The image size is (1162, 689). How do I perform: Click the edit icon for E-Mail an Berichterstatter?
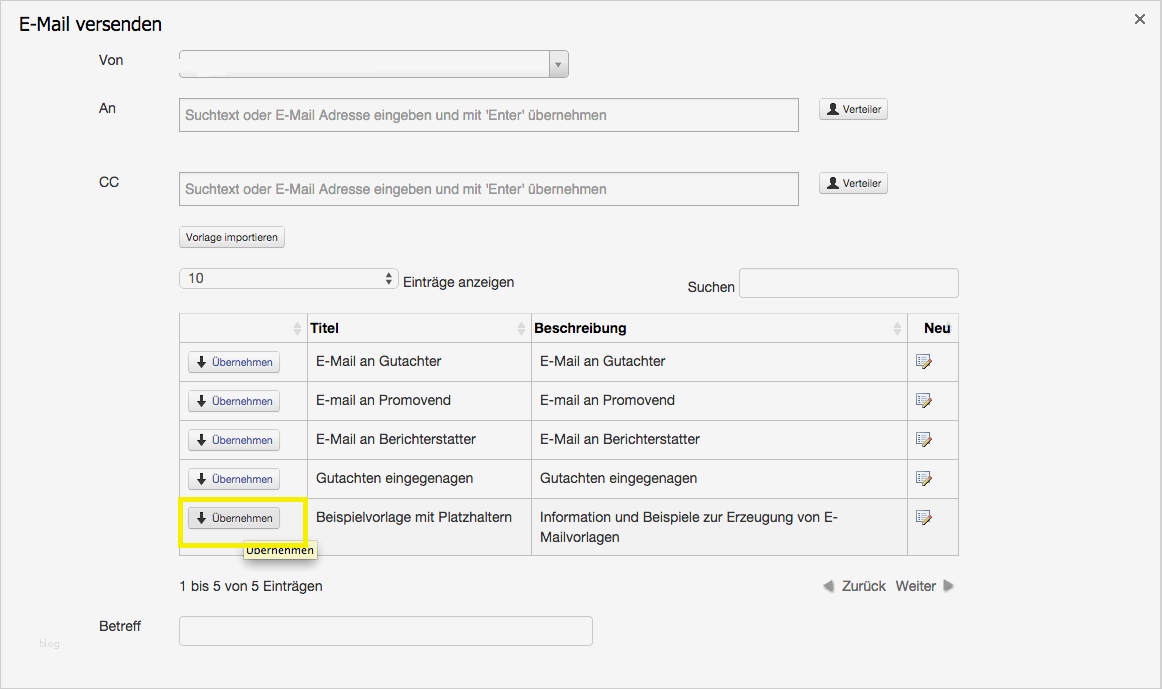(x=924, y=440)
